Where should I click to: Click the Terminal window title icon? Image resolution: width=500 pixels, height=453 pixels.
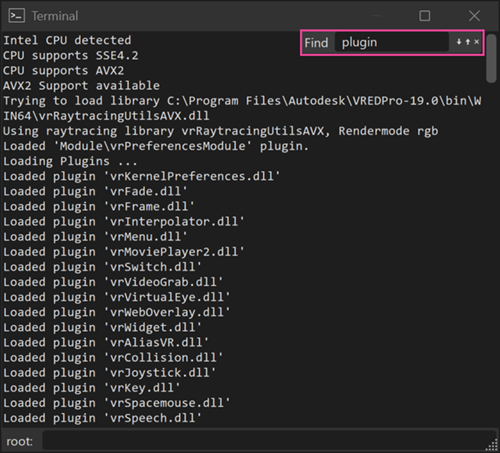17,16
